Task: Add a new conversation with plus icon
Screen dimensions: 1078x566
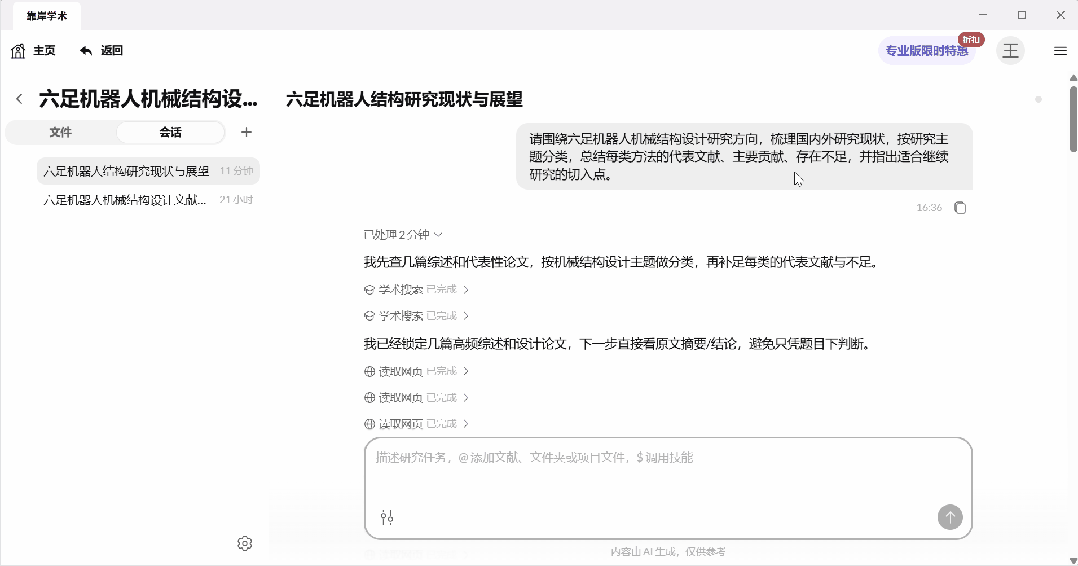Action: click(x=246, y=132)
